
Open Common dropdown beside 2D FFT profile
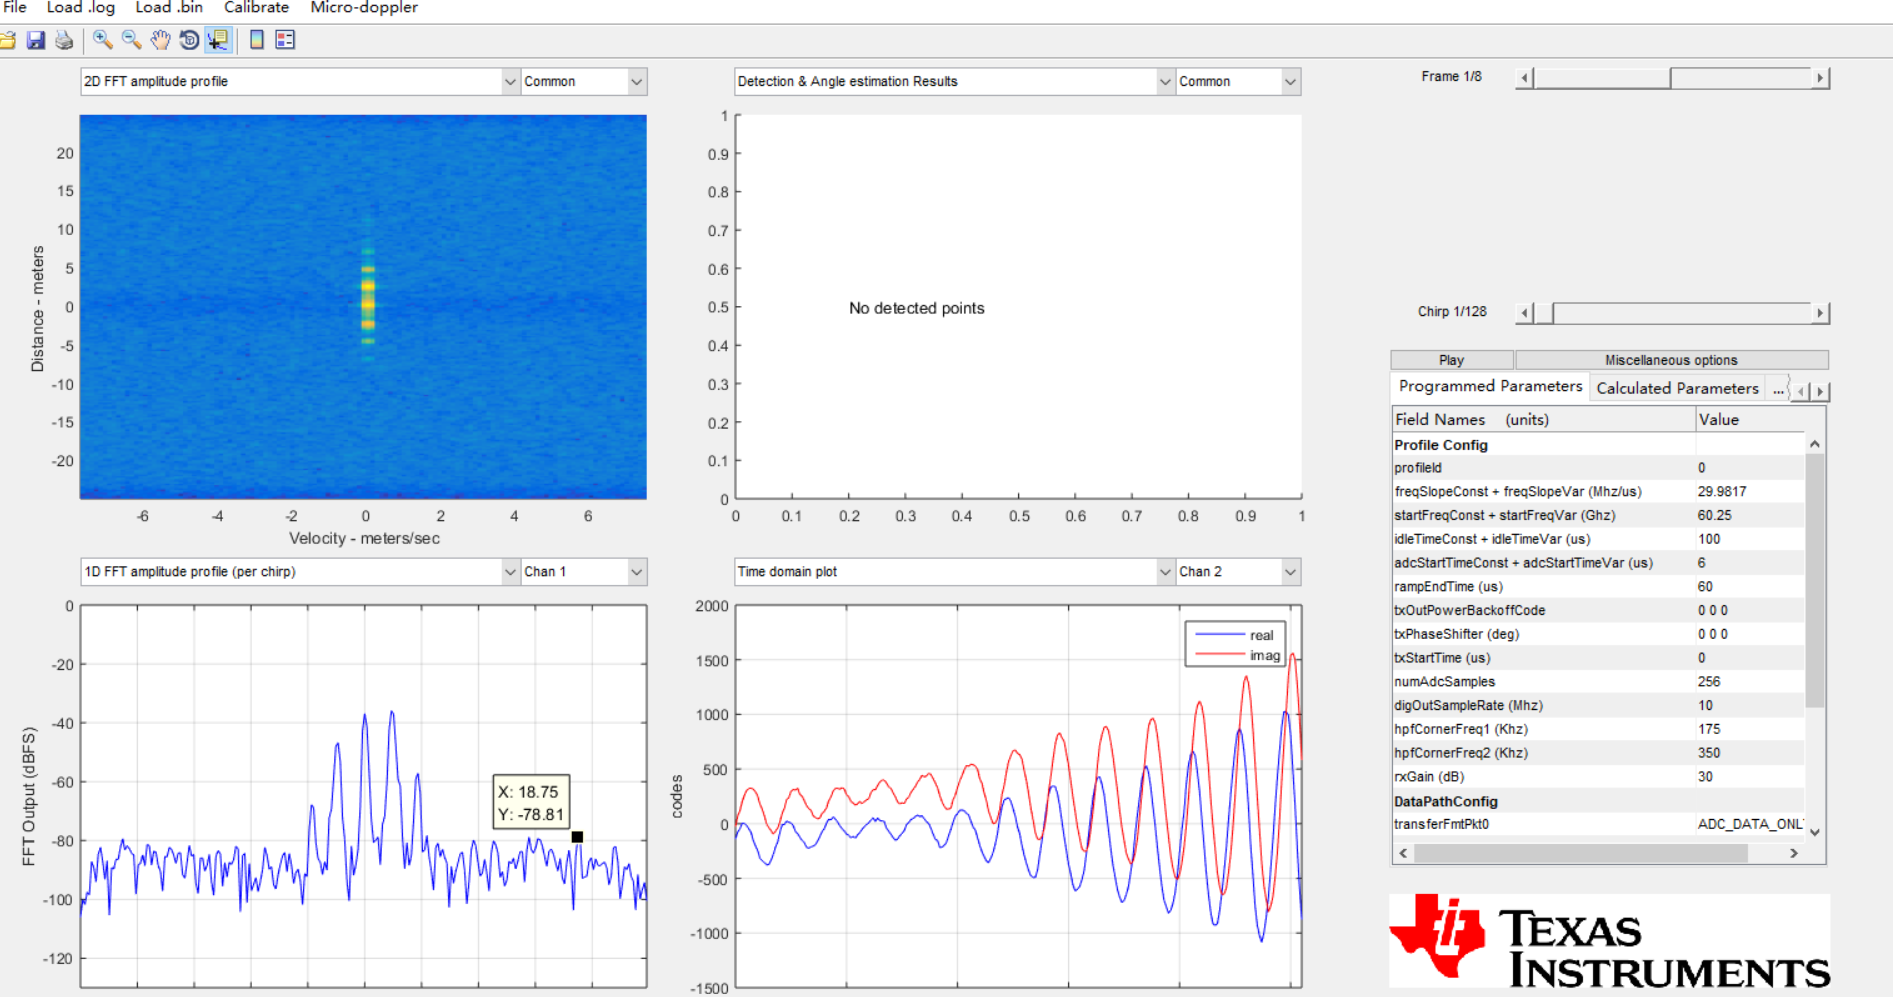(x=584, y=81)
